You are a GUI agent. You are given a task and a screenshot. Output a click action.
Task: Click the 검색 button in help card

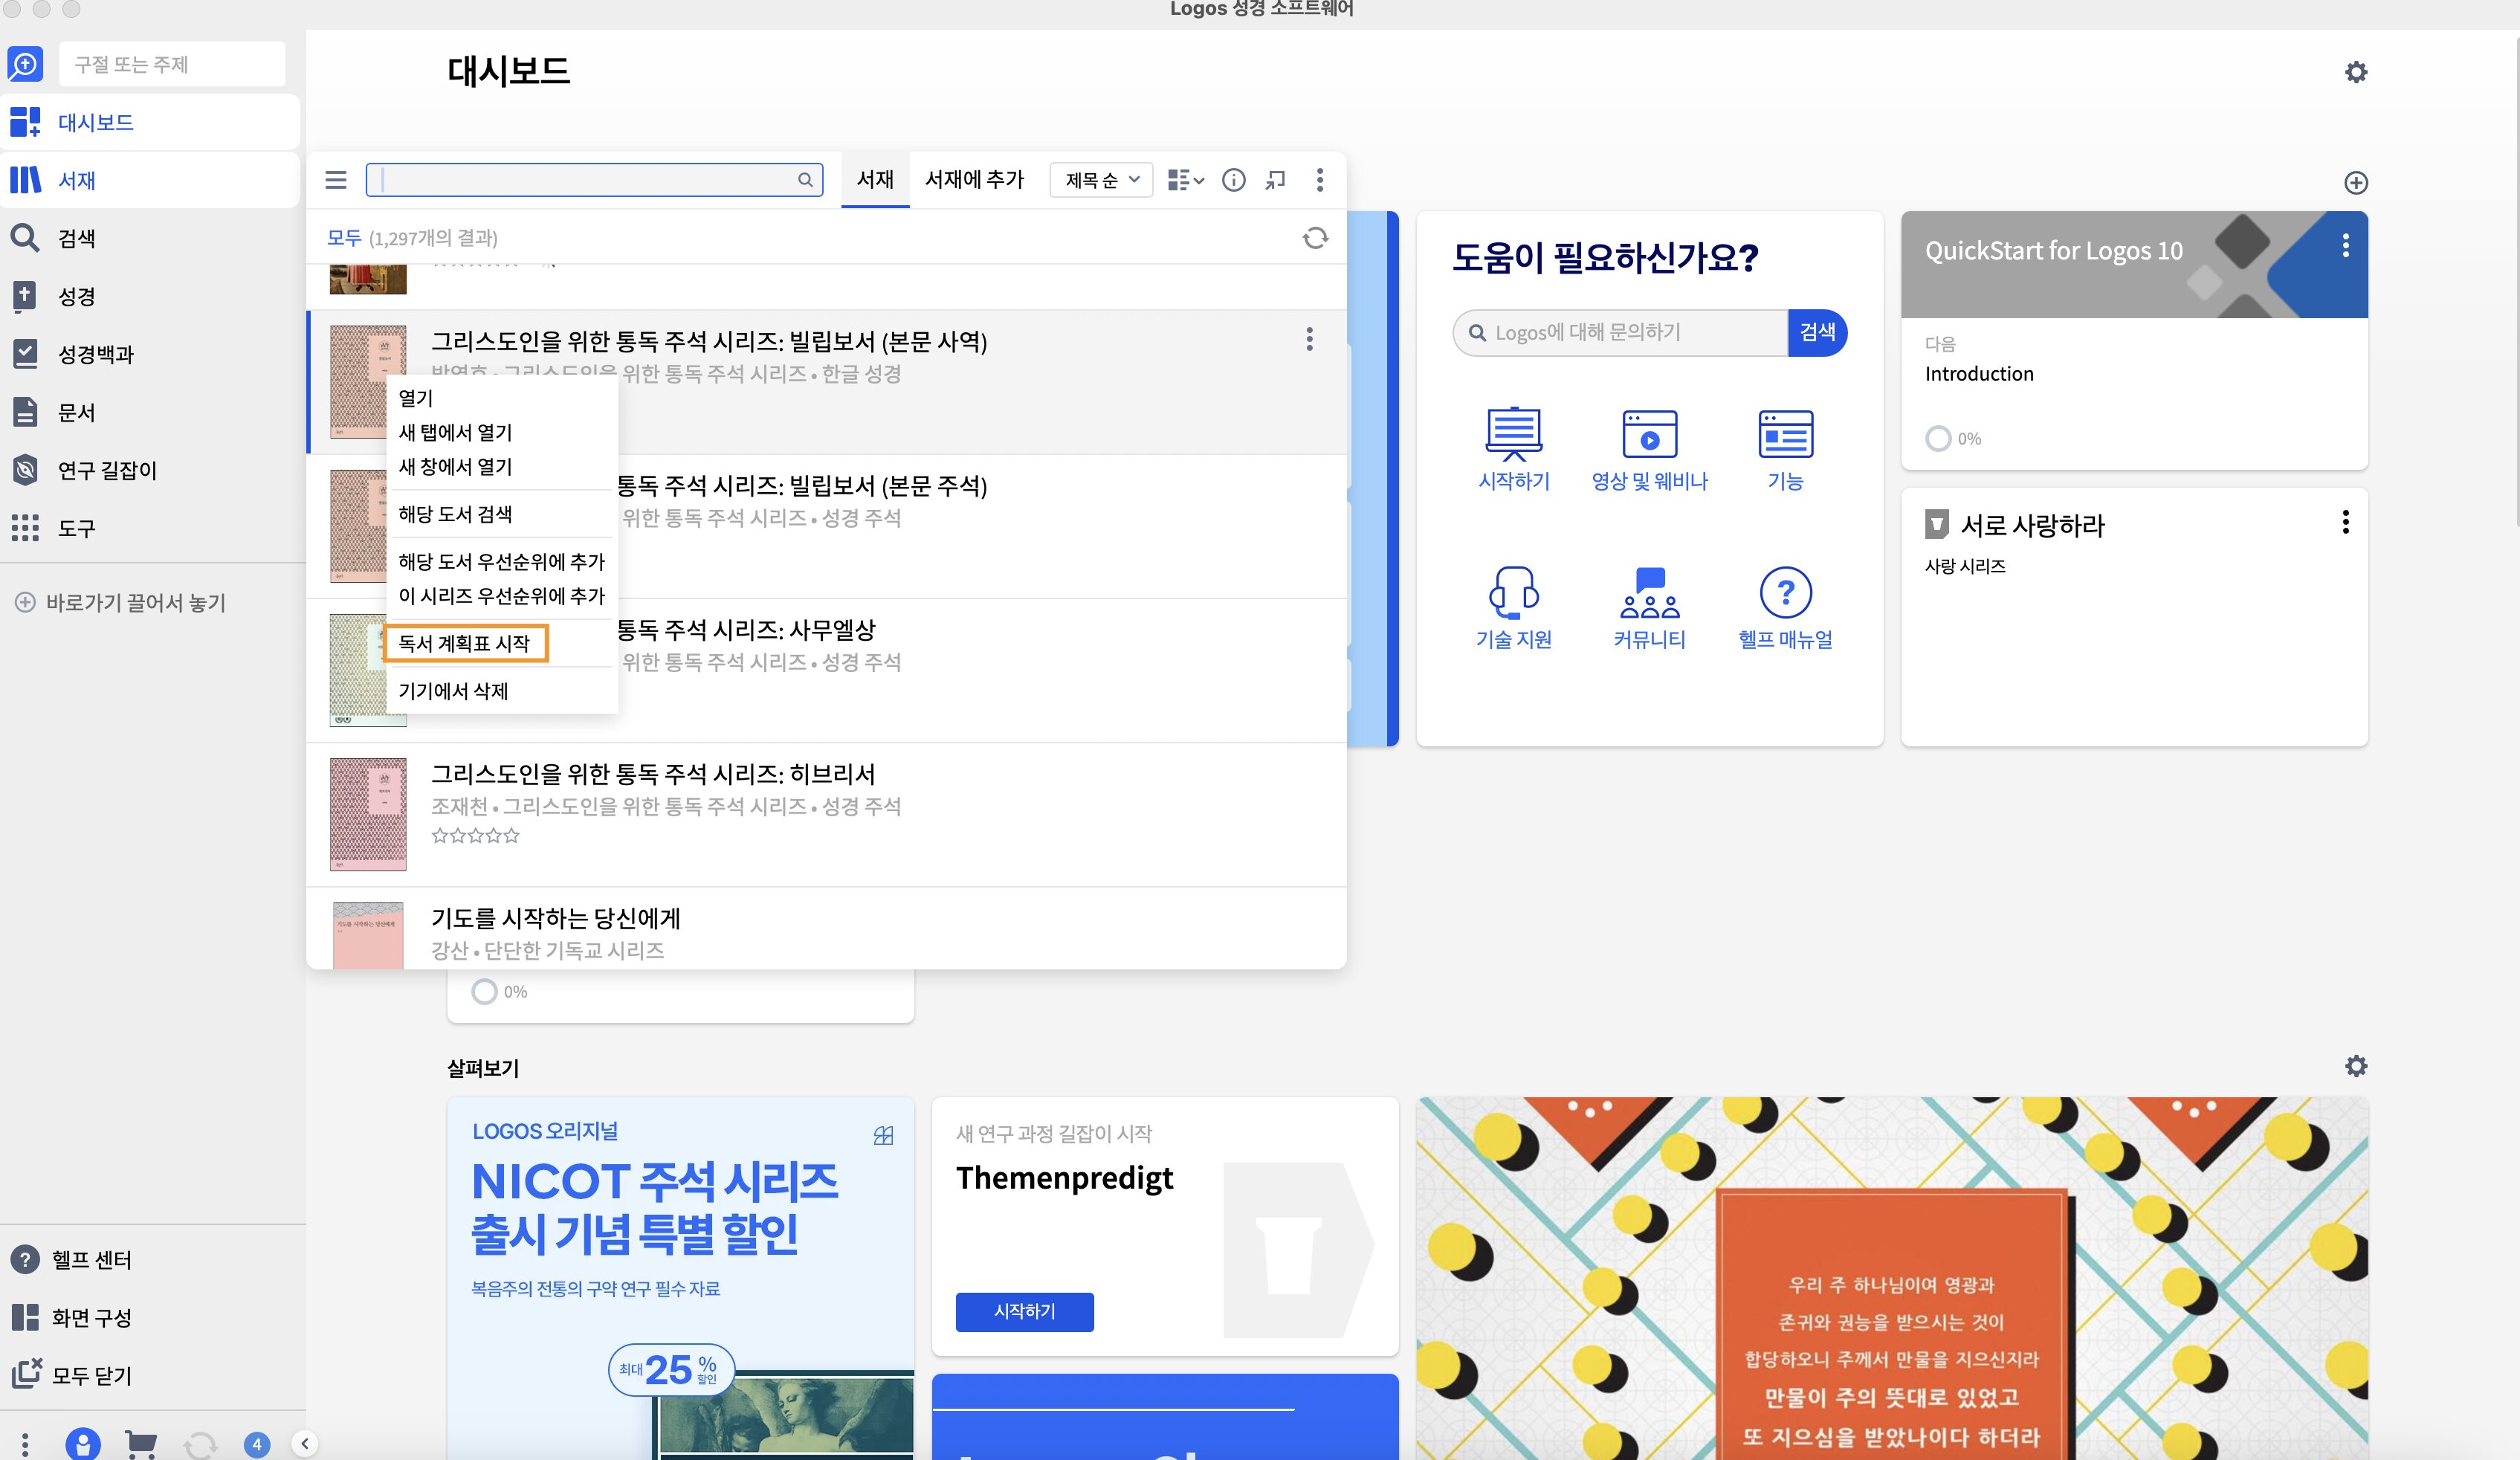(x=1817, y=332)
